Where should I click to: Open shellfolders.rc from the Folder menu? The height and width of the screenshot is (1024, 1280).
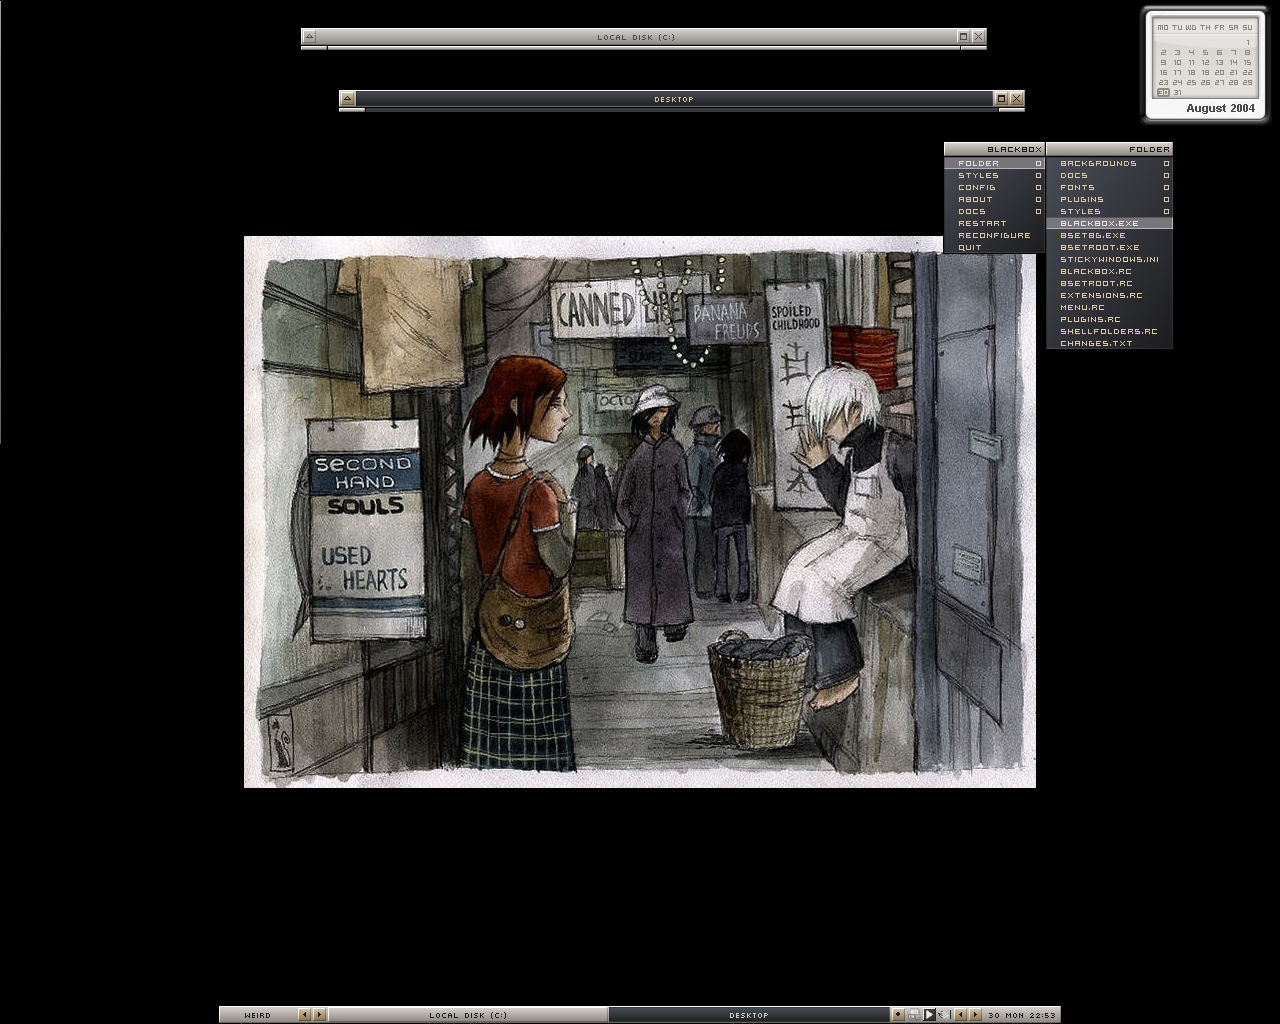click(1109, 331)
